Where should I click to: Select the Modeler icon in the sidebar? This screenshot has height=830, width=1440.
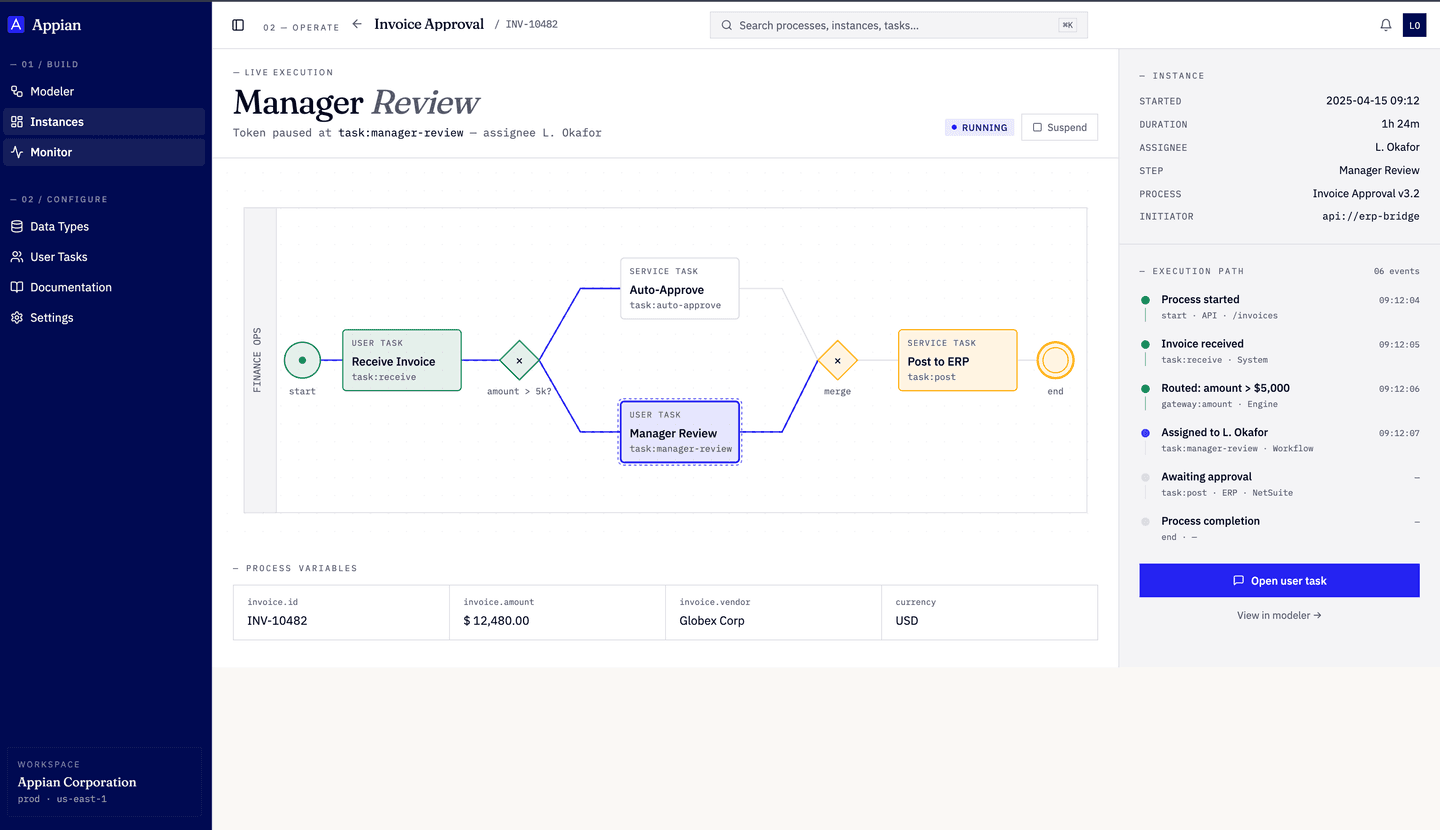(x=18, y=91)
